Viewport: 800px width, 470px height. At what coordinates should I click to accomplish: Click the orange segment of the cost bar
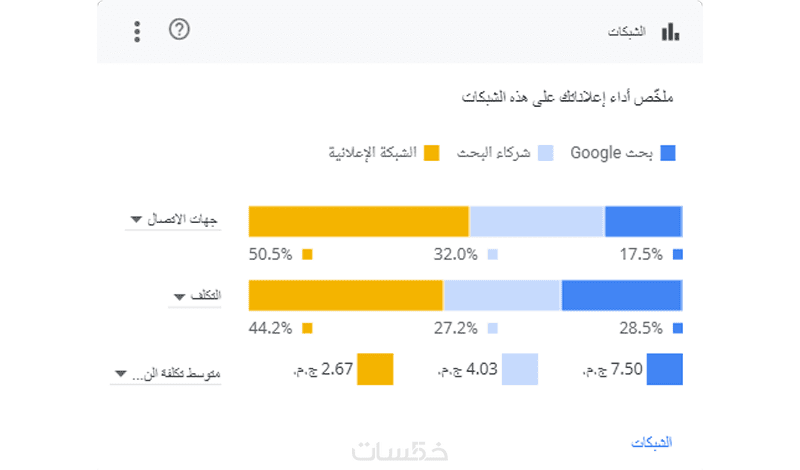tap(345, 295)
